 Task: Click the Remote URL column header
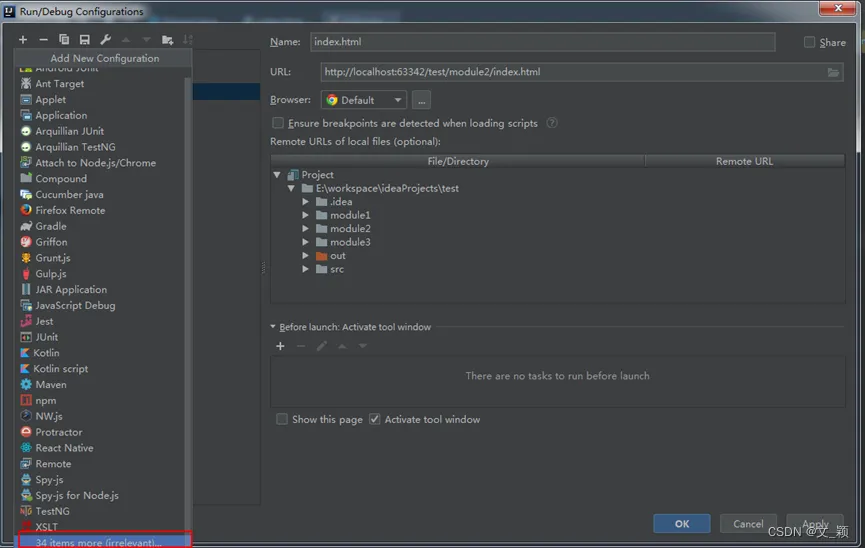coord(744,161)
